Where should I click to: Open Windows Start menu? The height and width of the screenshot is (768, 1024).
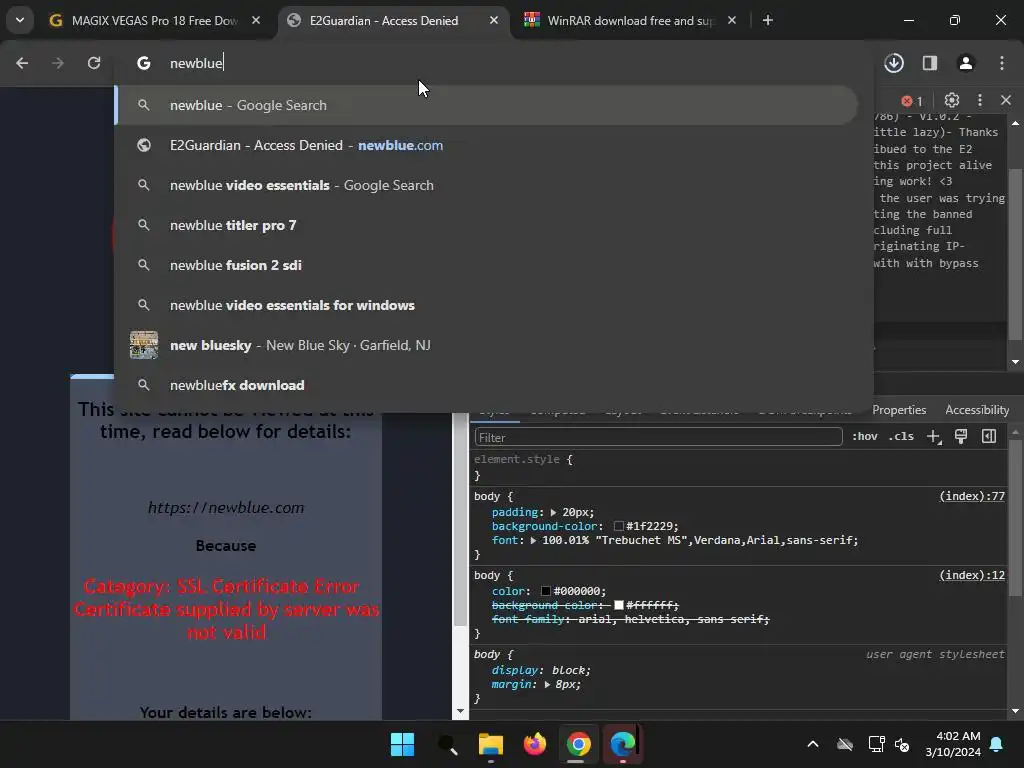[x=402, y=744]
